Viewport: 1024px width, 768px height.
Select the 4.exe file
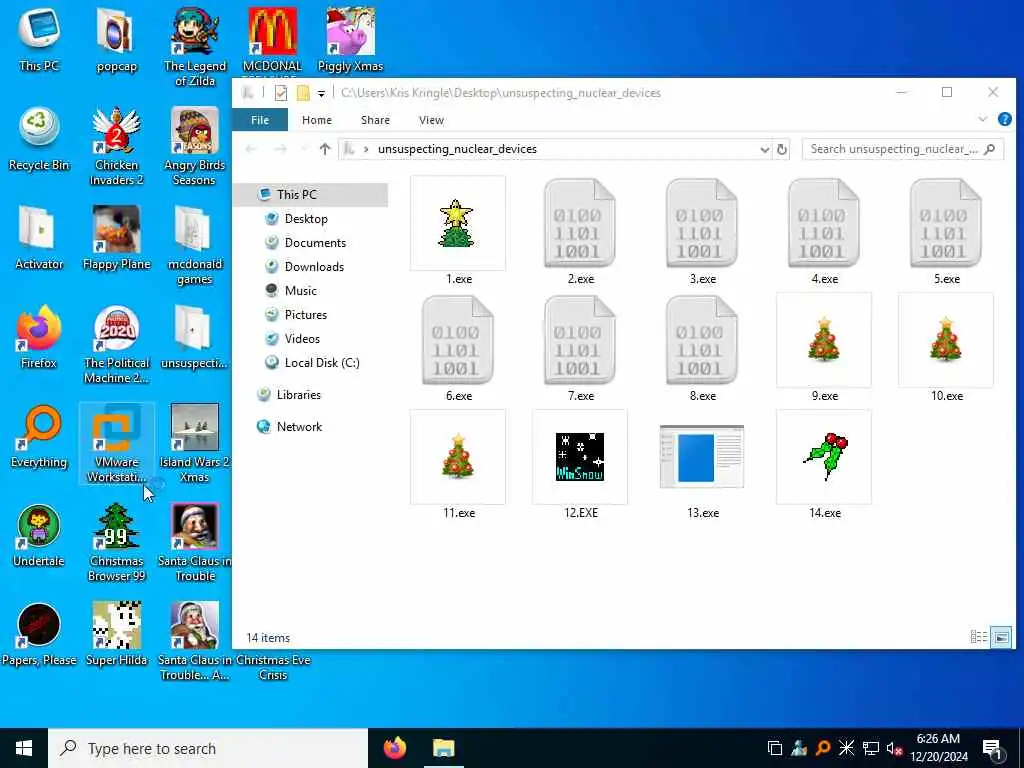pos(824,231)
